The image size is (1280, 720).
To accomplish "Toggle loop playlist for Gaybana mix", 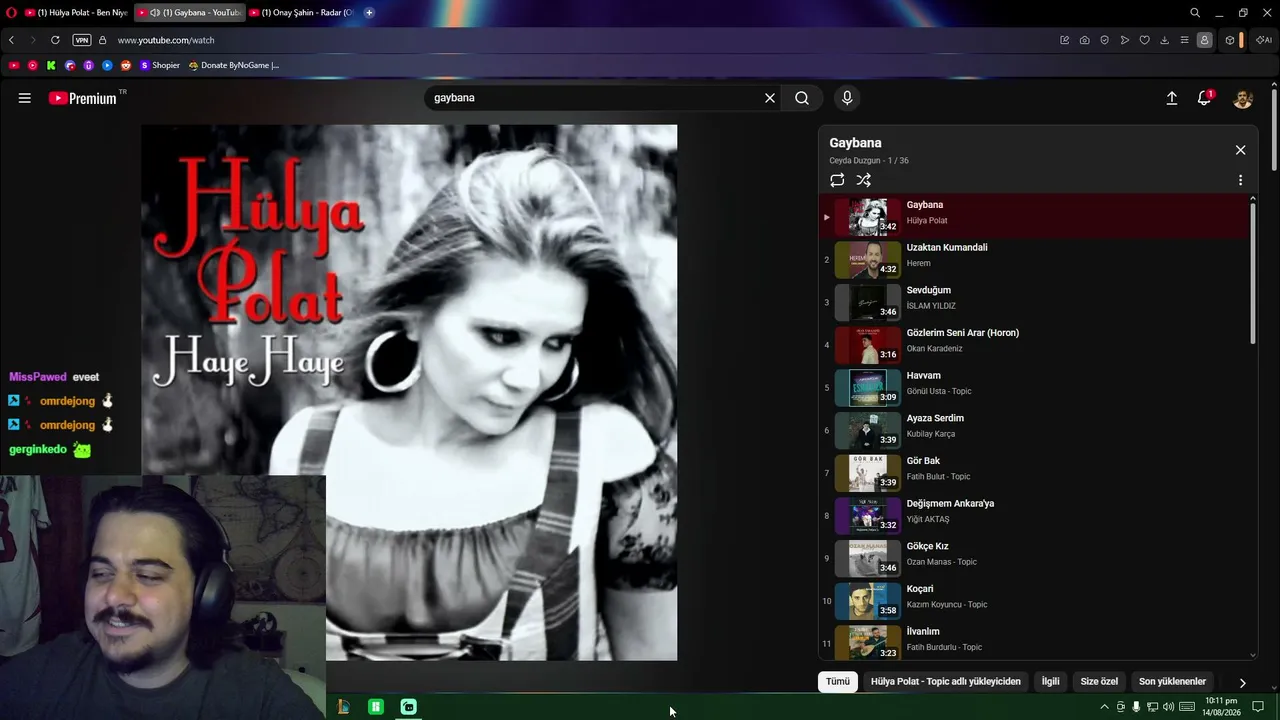I will [x=837, y=180].
